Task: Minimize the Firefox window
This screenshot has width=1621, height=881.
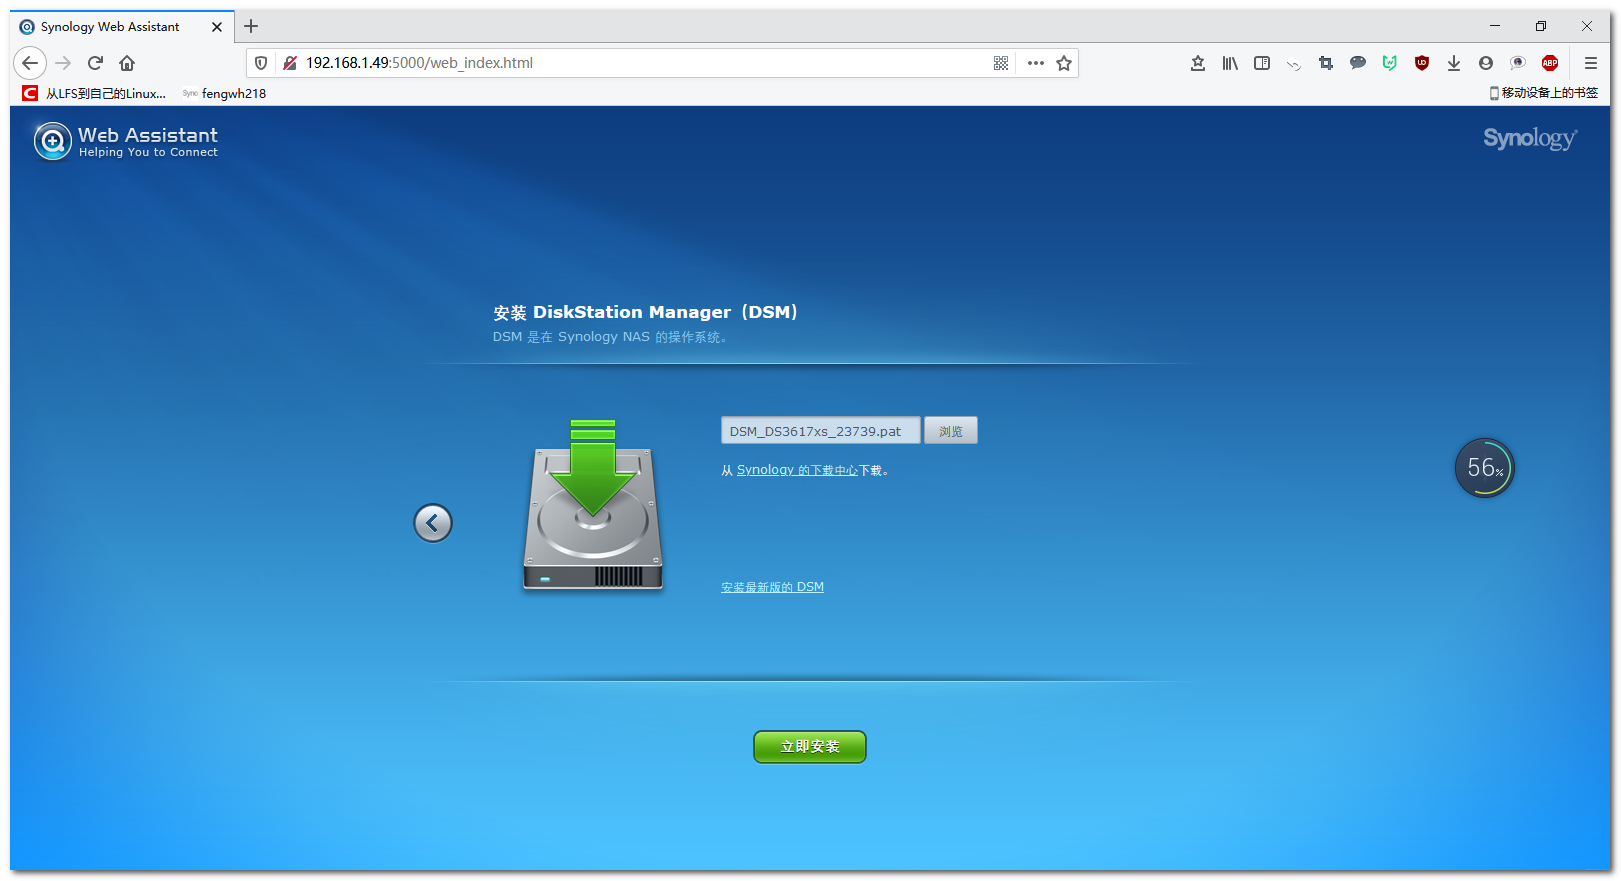Action: (x=1495, y=26)
